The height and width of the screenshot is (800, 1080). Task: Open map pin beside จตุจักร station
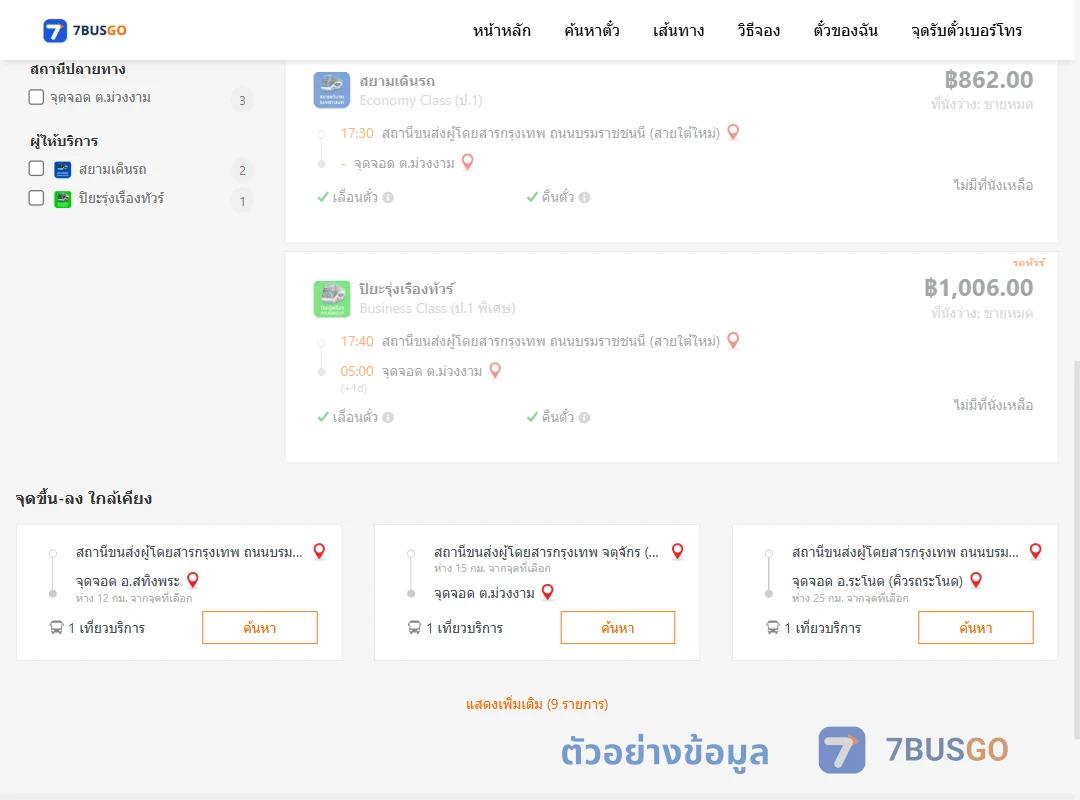[678, 551]
